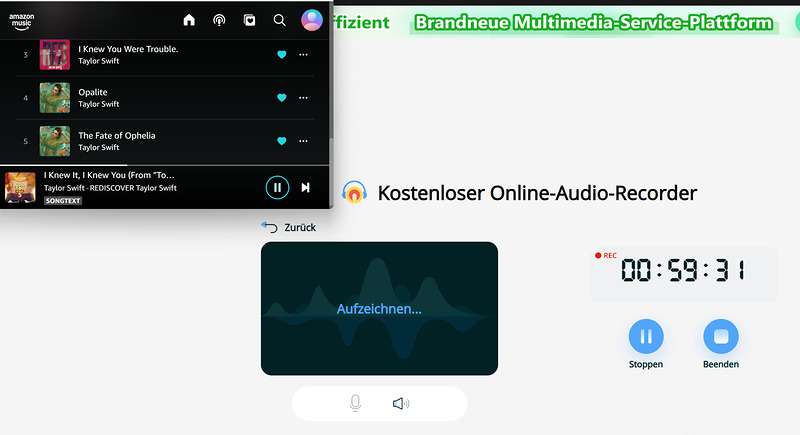Pause recording with the Stoppen button
The height and width of the screenshot is (435, 800).
click(646, 337)
